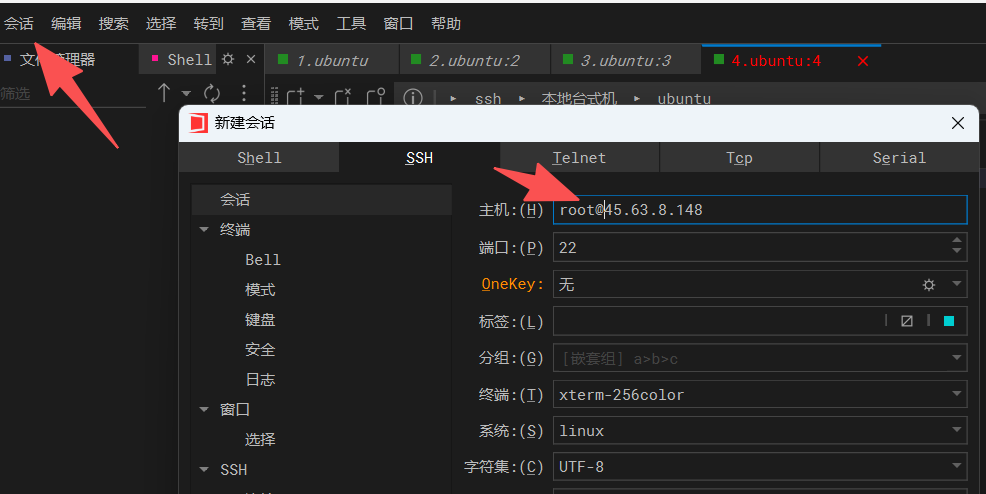Increase port with up stepper arrow
Viewport: 986px width, 494px height.
(956, 240)
